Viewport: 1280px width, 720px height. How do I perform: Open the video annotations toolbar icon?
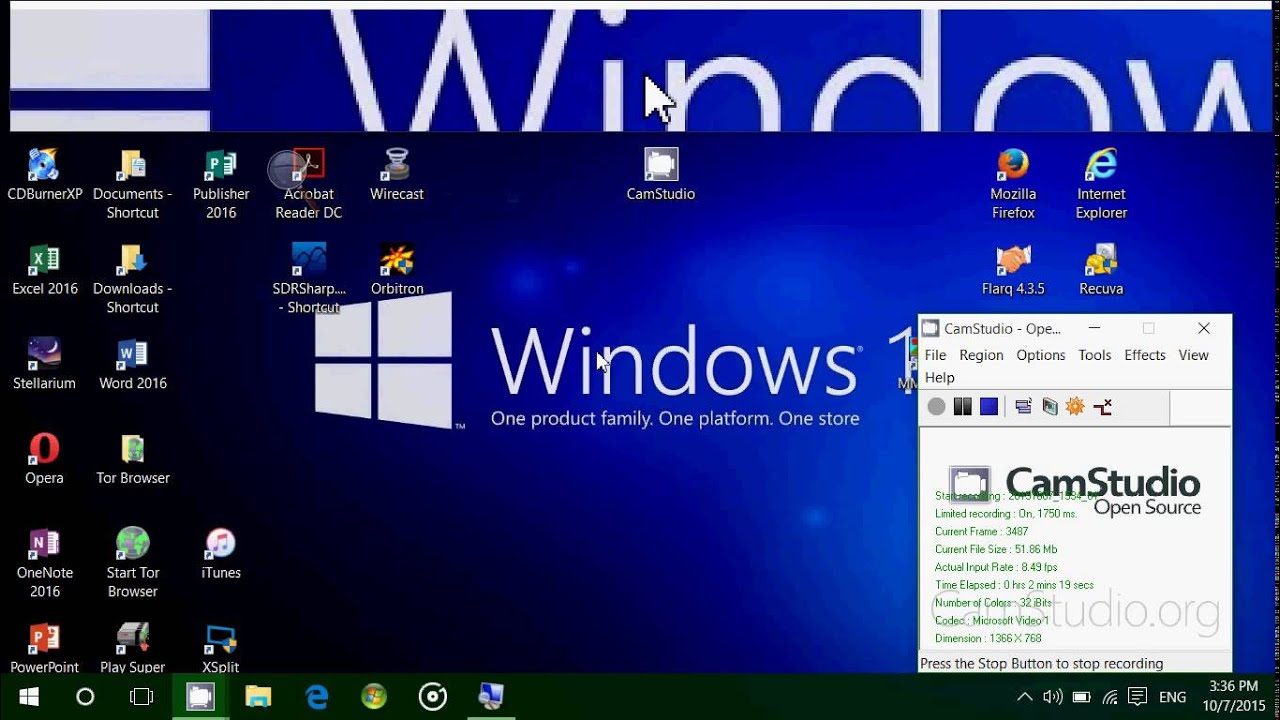coord(1048,406)
